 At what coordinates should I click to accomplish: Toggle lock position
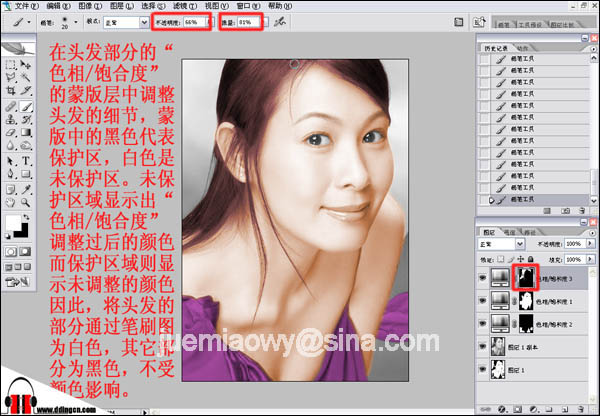[x=521, y=259]
